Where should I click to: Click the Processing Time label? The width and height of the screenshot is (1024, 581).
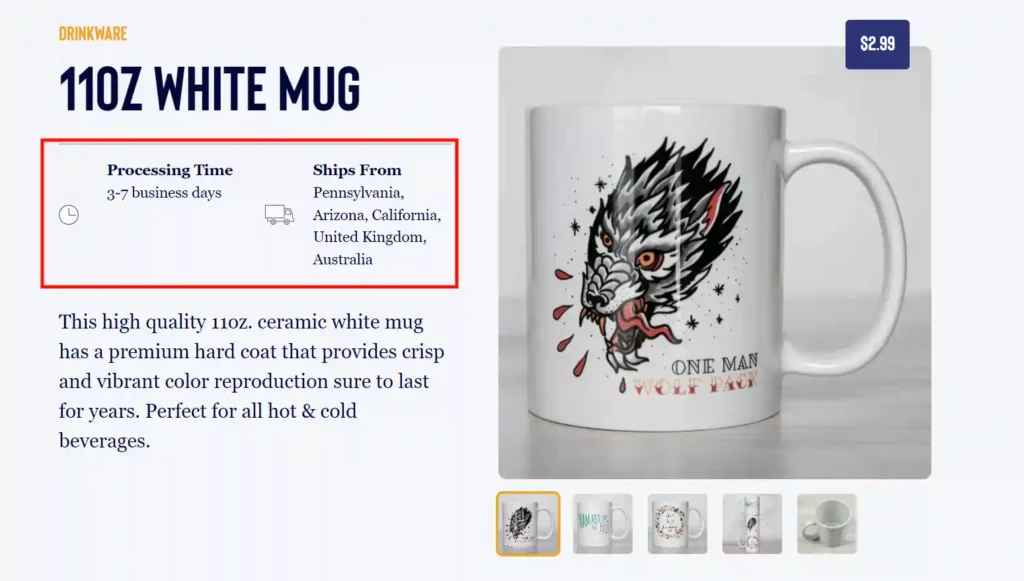coord(170,170)
